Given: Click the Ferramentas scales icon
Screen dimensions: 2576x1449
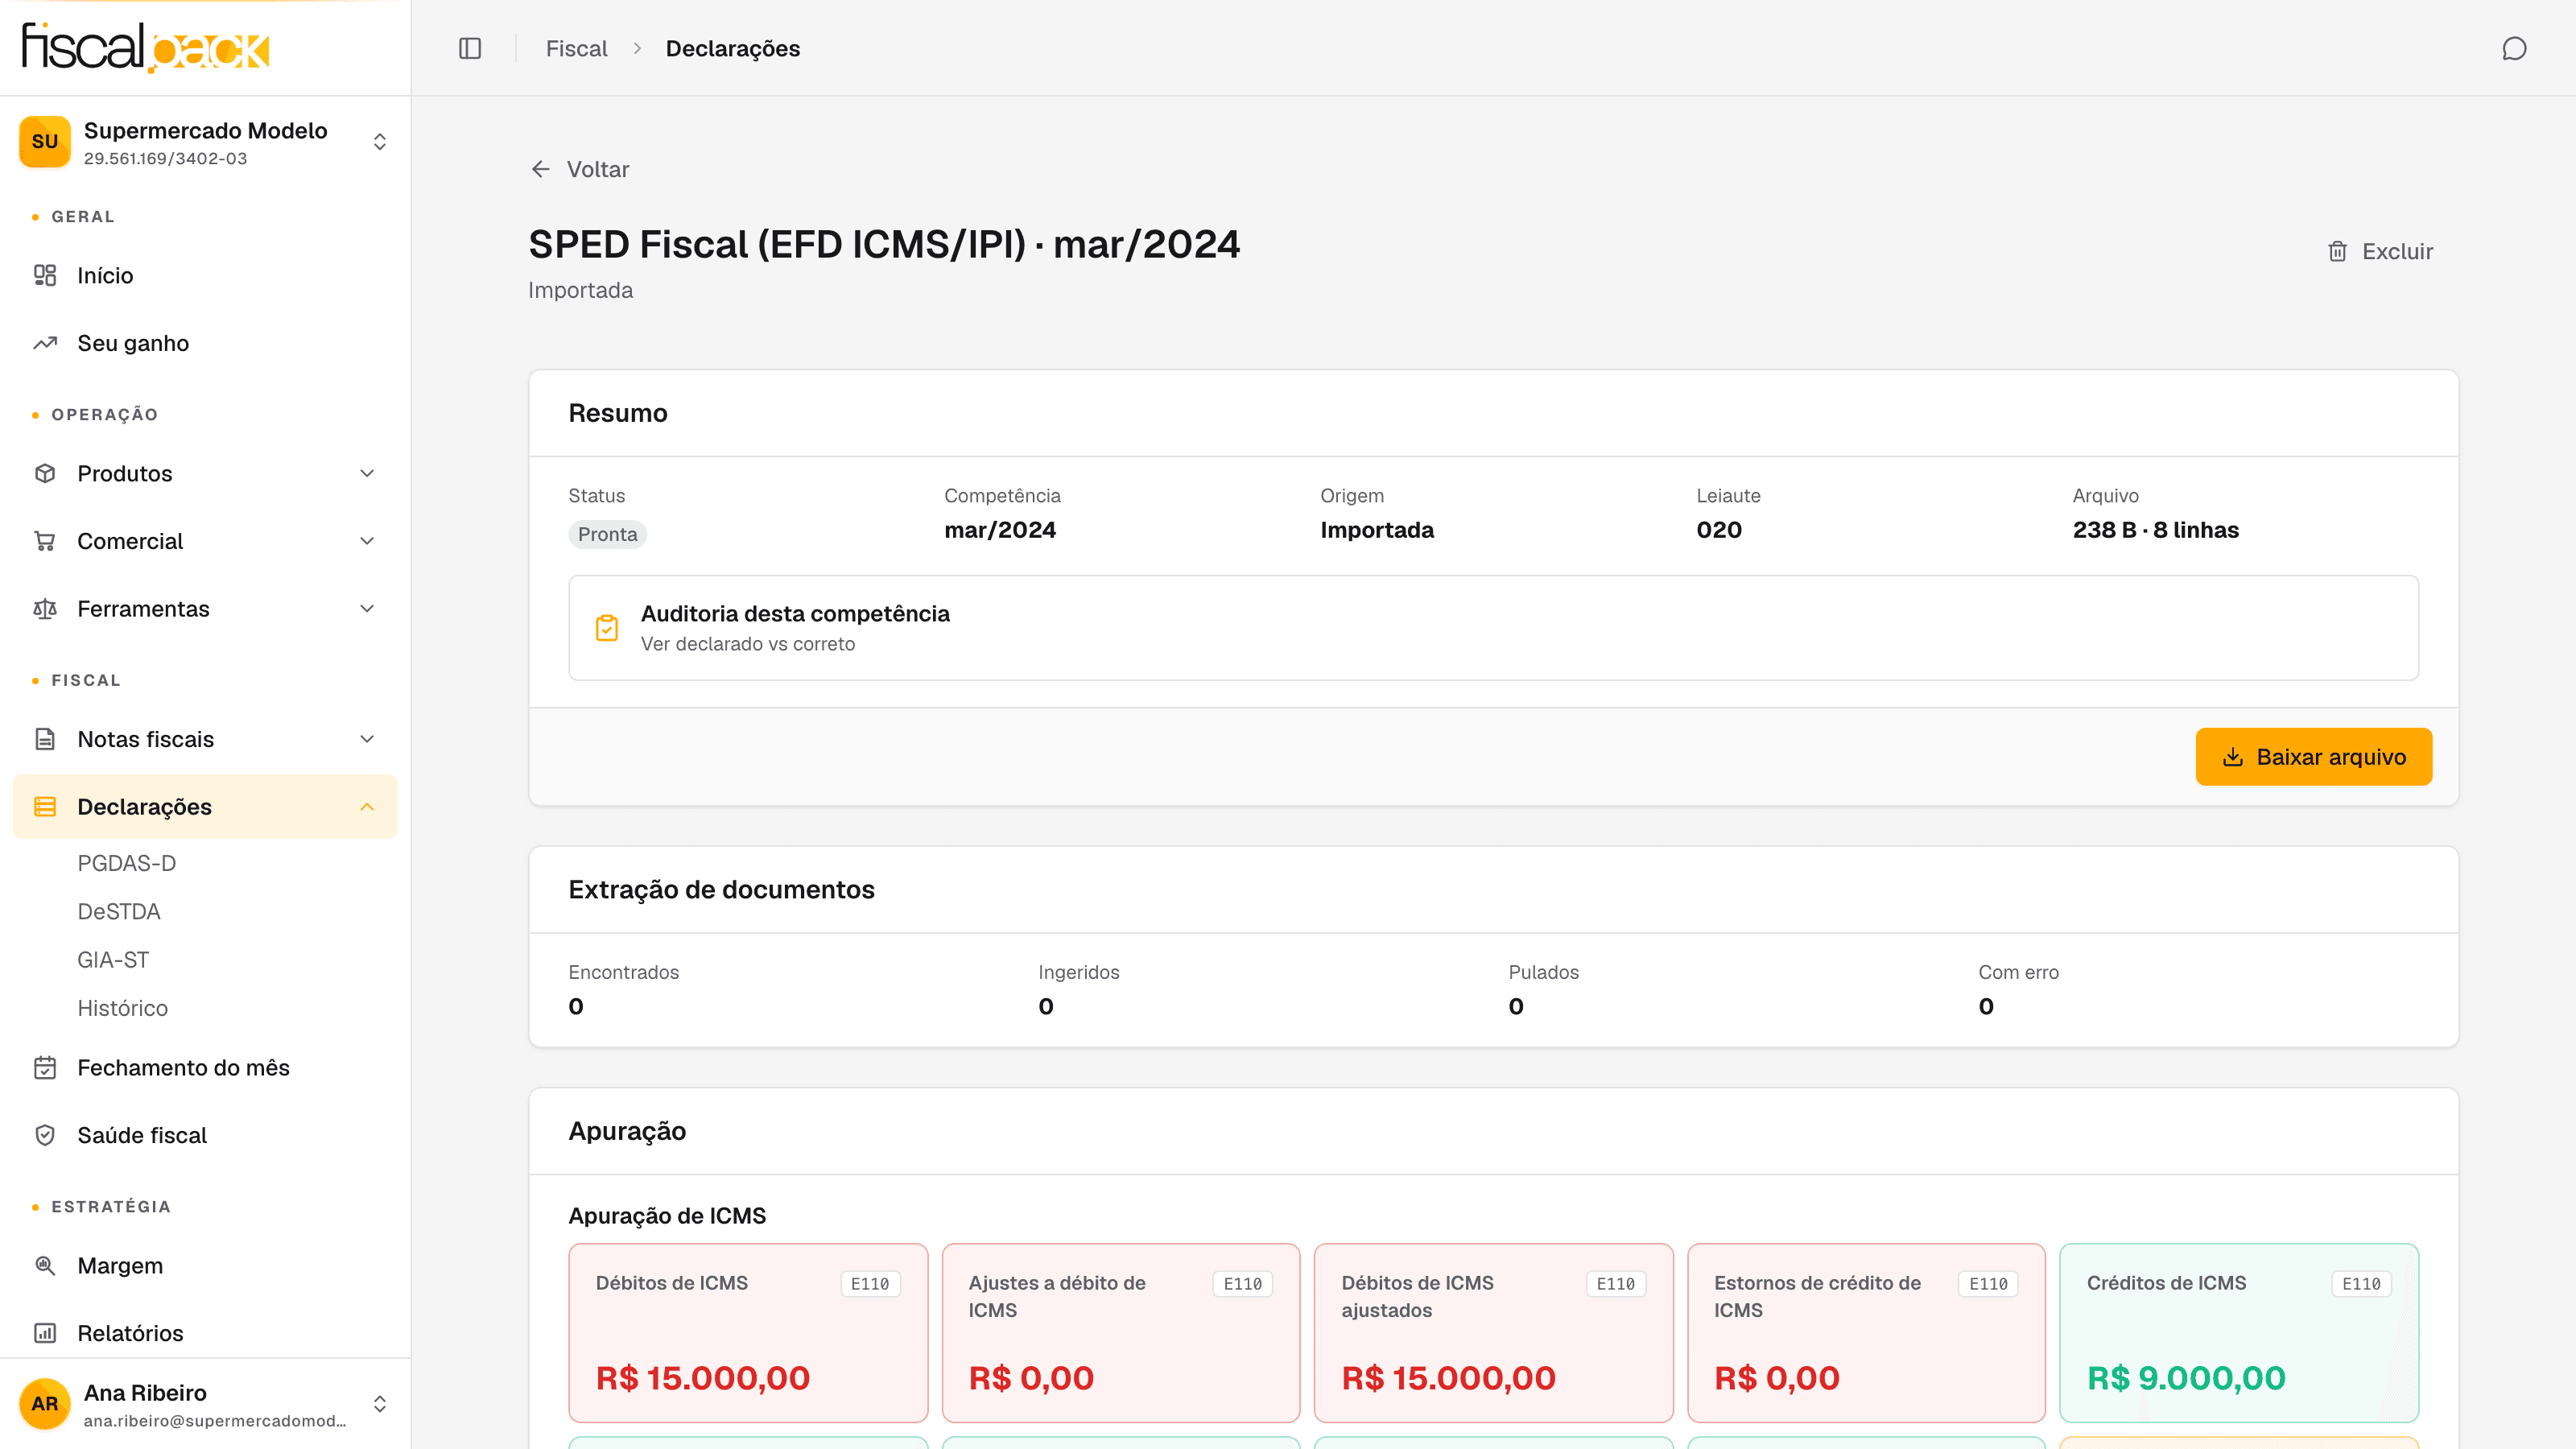Looking at the screenshot, I should (x=45, y=609).
